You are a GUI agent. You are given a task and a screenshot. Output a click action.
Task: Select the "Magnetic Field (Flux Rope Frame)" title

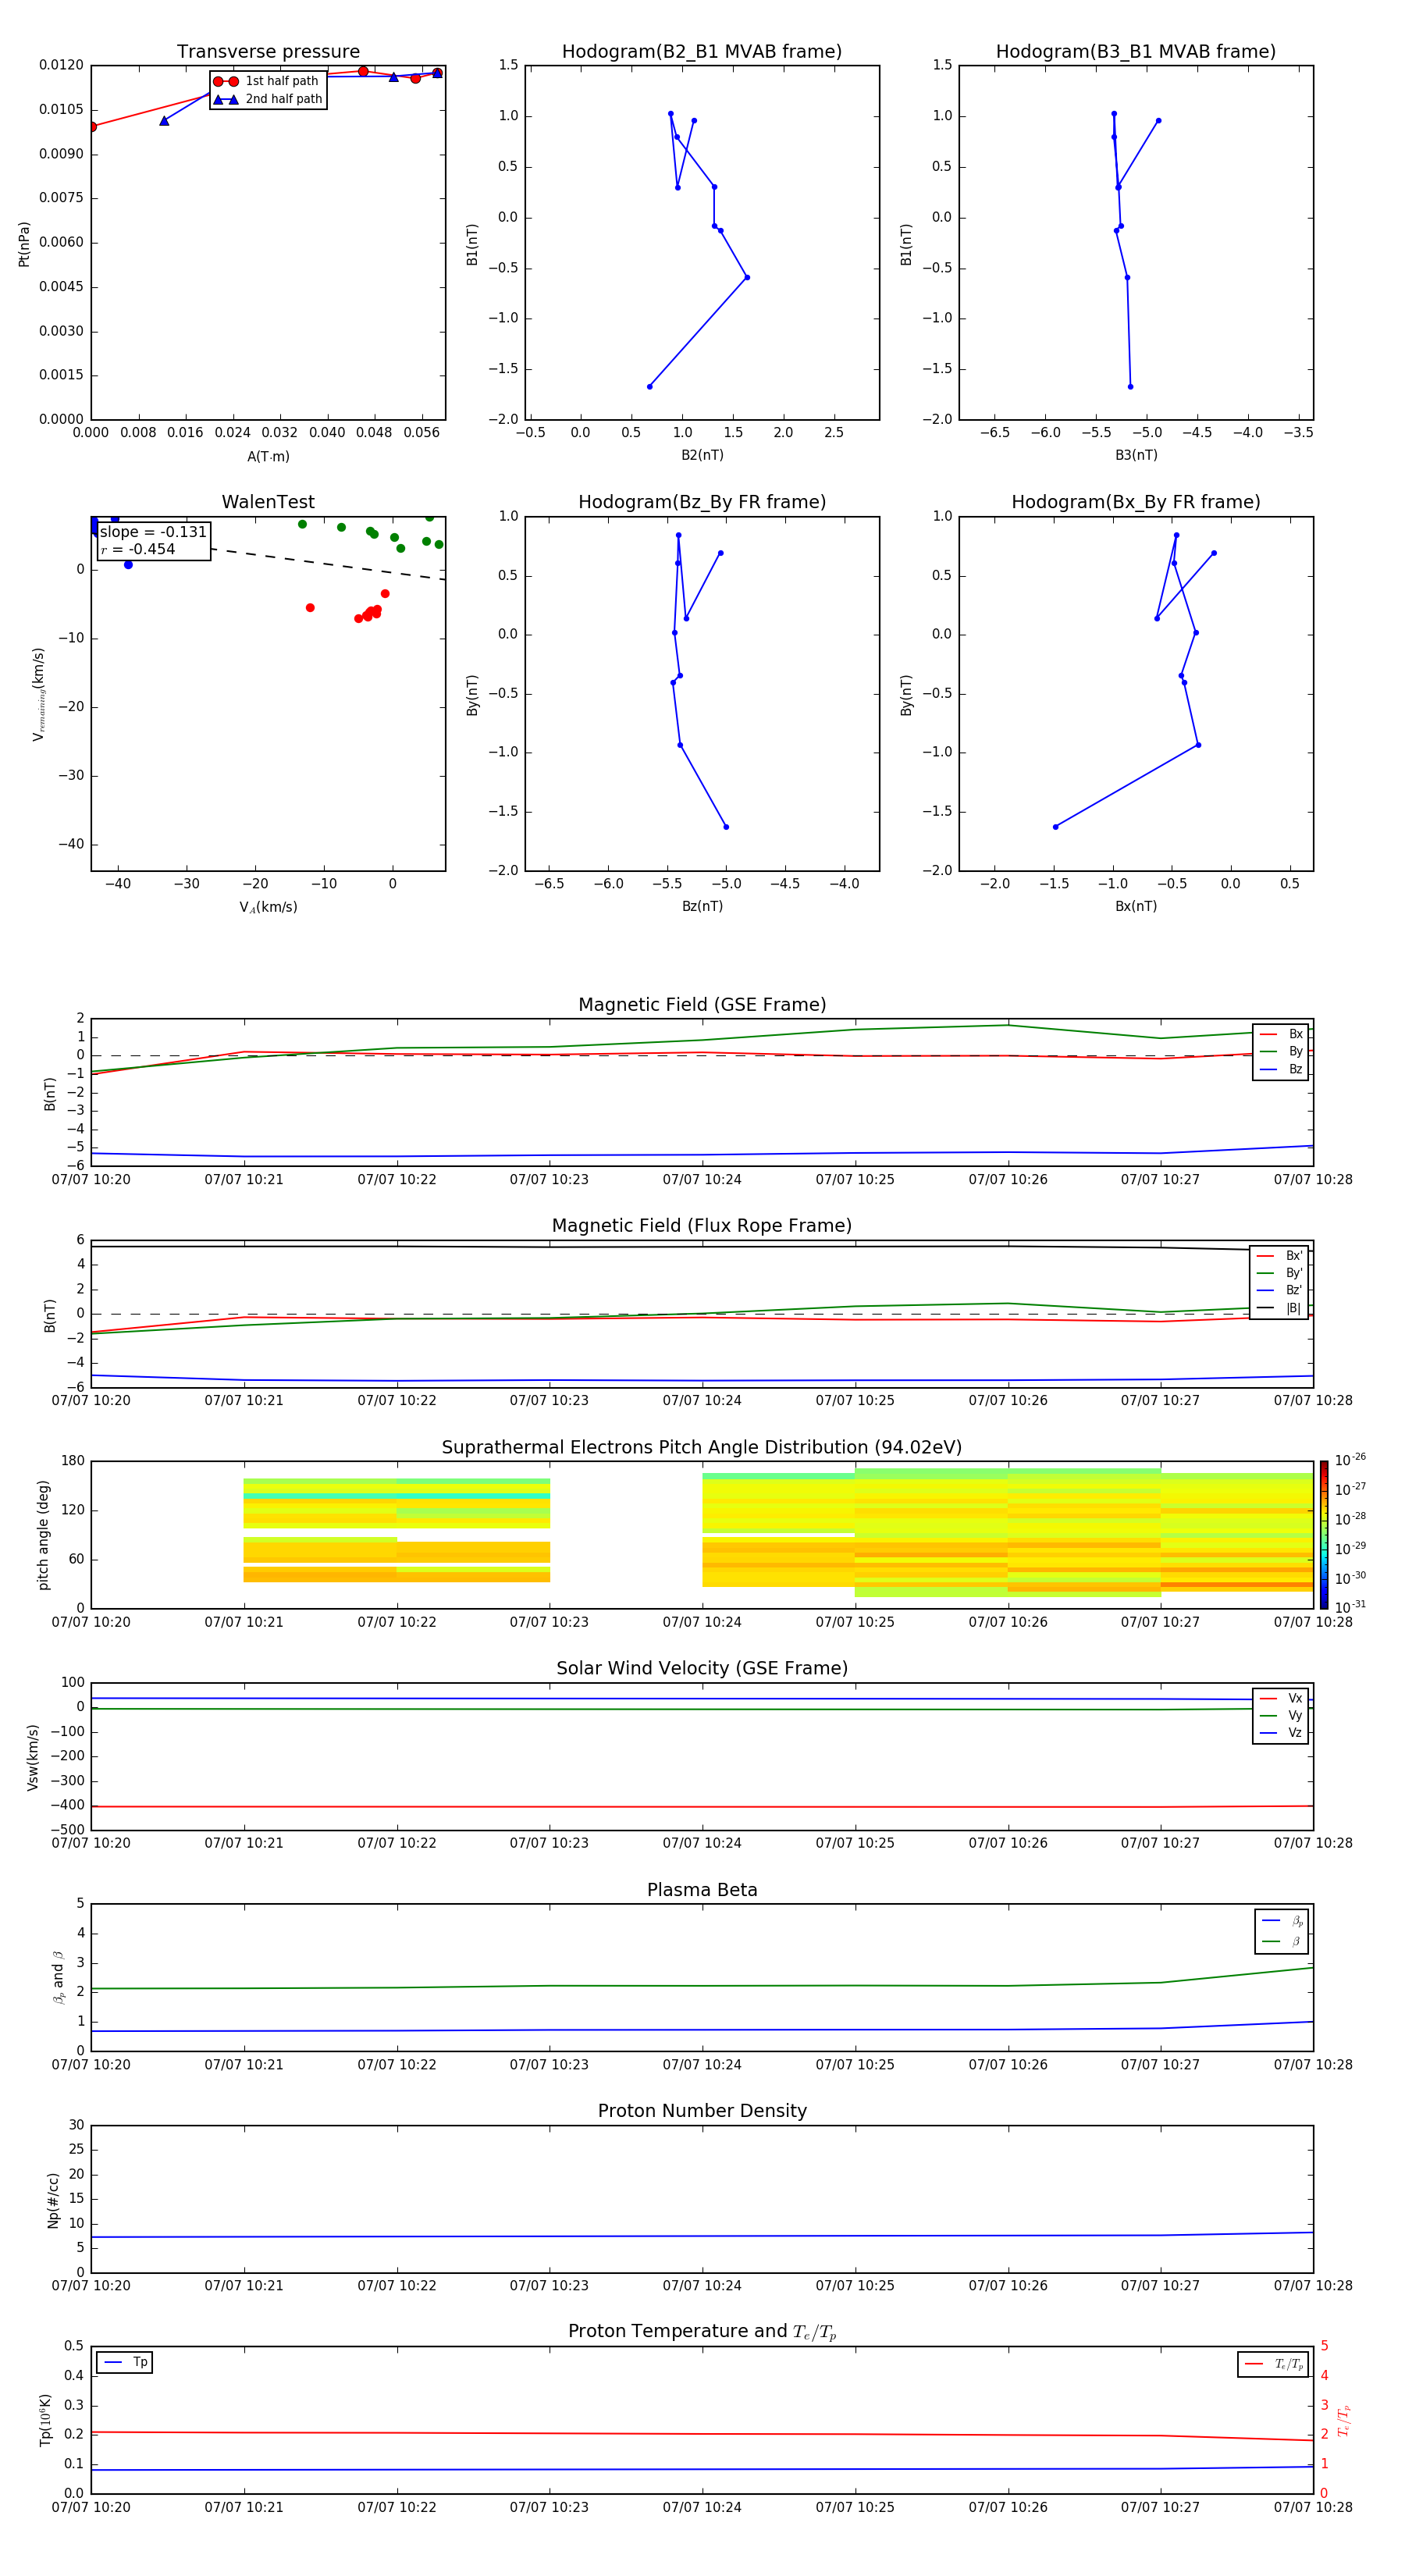pyautogui.click(x=702, y=1226)
